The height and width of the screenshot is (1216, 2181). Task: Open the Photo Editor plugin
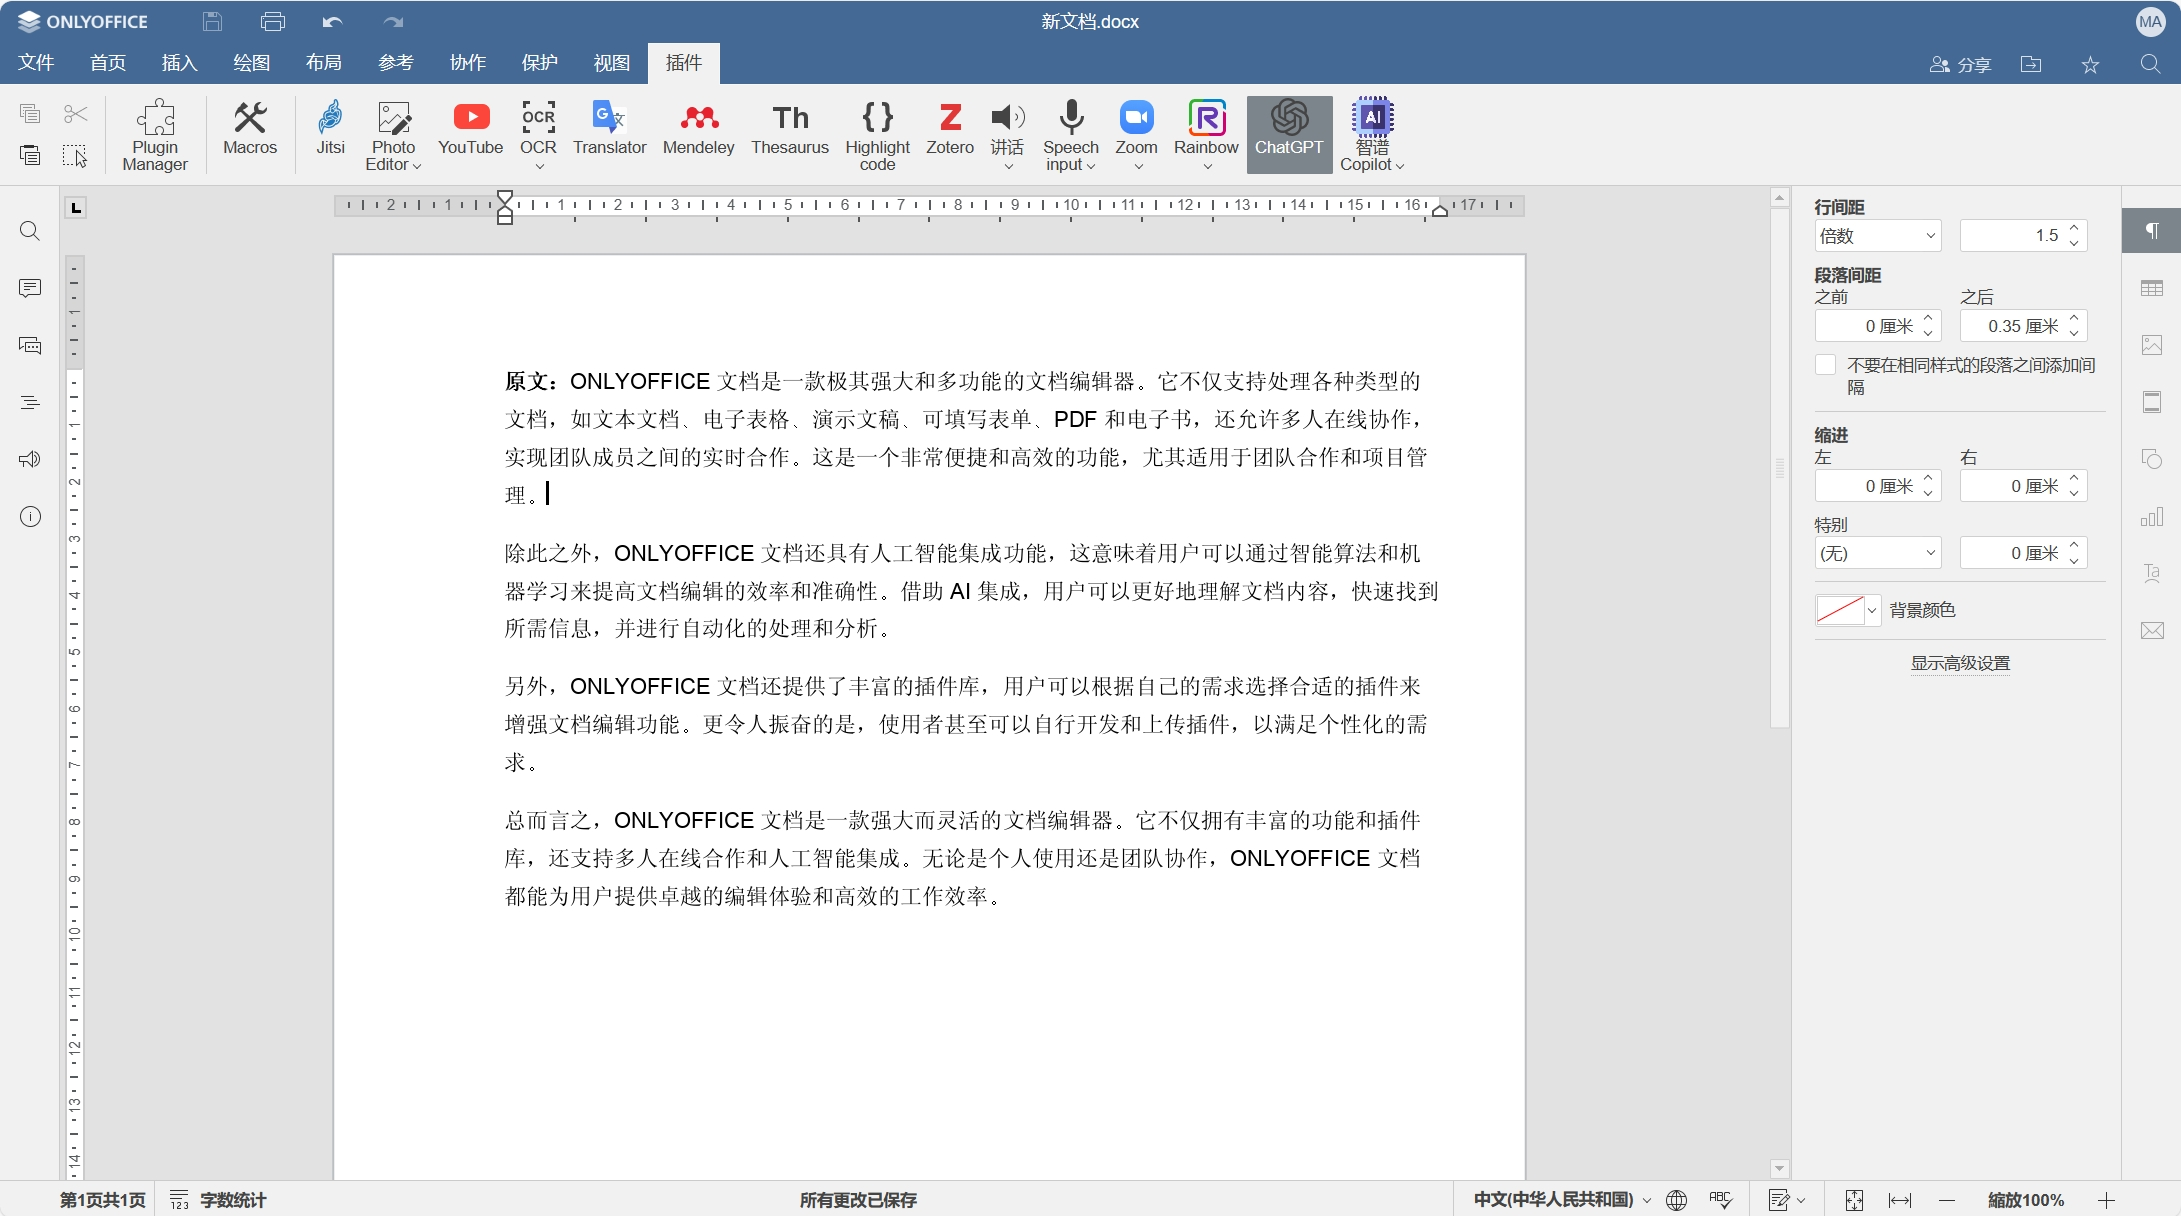pos(393,135)
